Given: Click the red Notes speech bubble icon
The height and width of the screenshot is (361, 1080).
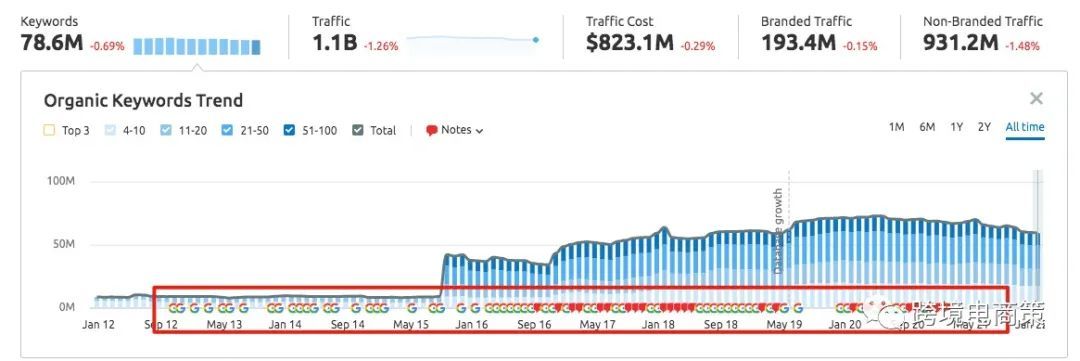Looking at the screenshot, I should pyautogui.click(x=432, y=130).
